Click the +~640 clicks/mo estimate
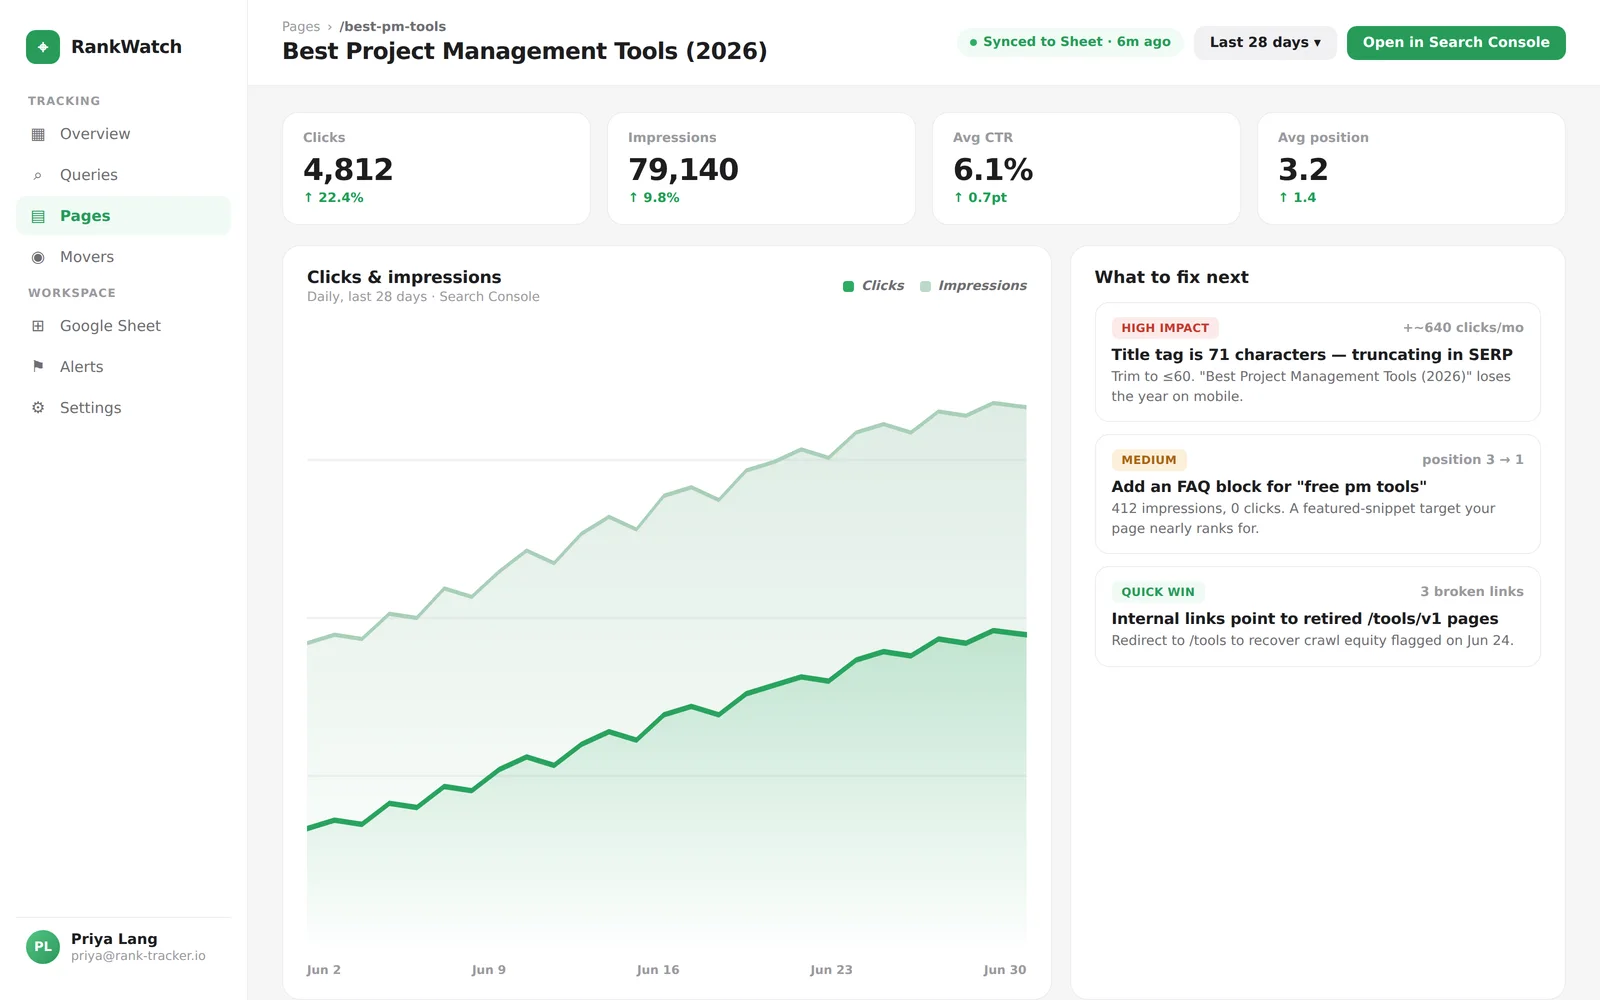This screenshot has width=1600, height=1000. pyautogui.click(x=1463, y=328)
